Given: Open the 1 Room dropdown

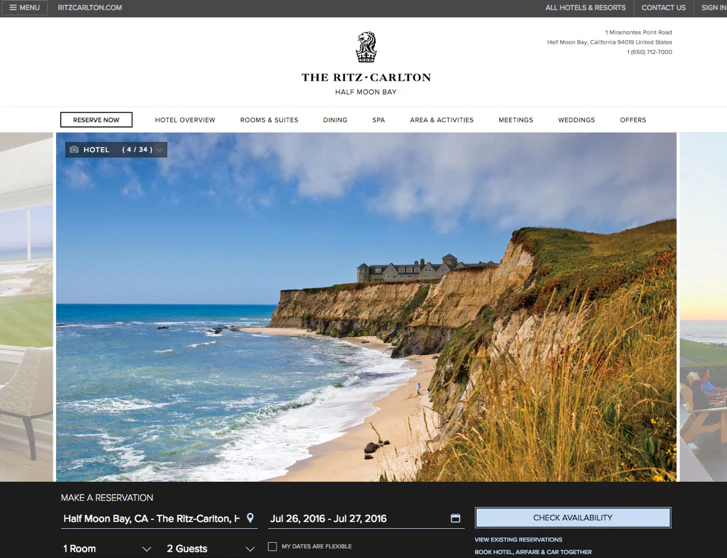Looking at the screenshot, I should coord(107,549).
